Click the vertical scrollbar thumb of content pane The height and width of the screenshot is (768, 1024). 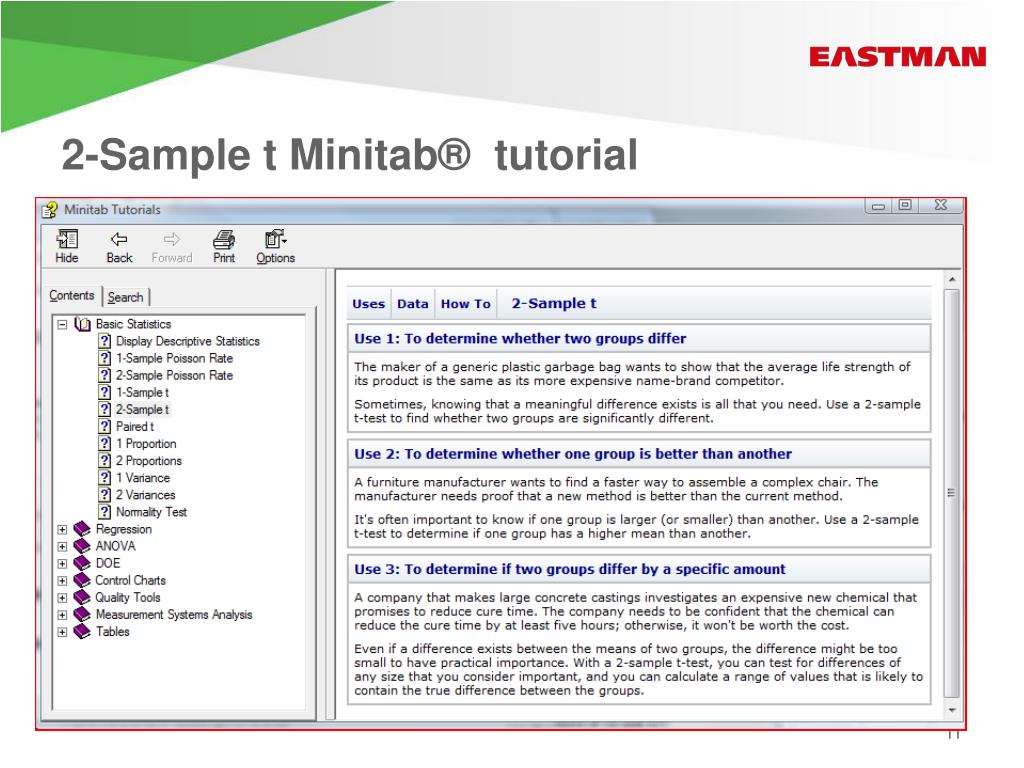[x=952, y=493]
